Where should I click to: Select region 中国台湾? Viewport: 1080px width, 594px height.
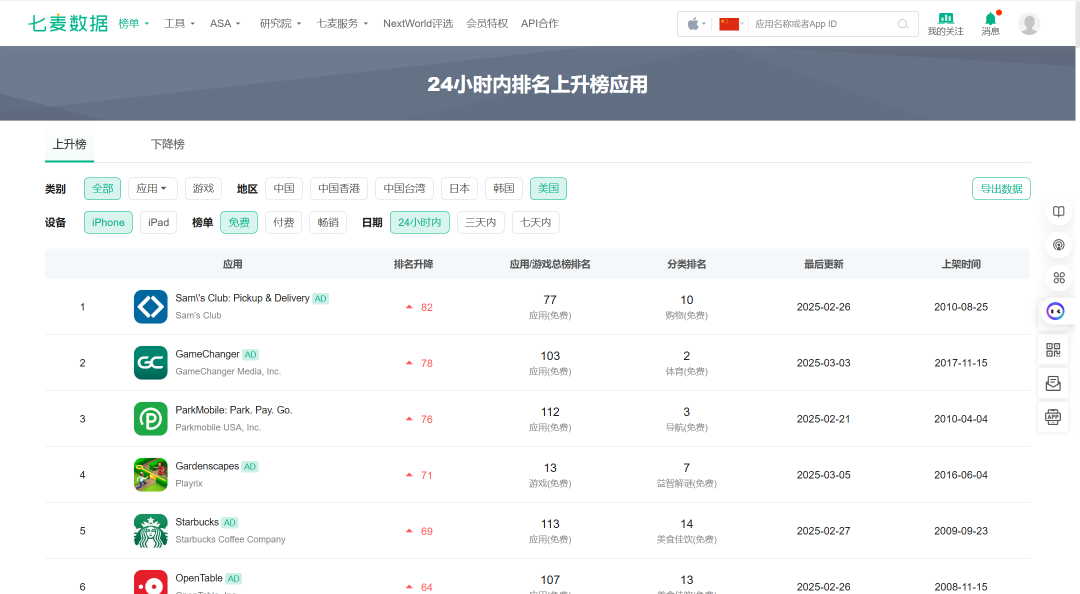[404, 188]
